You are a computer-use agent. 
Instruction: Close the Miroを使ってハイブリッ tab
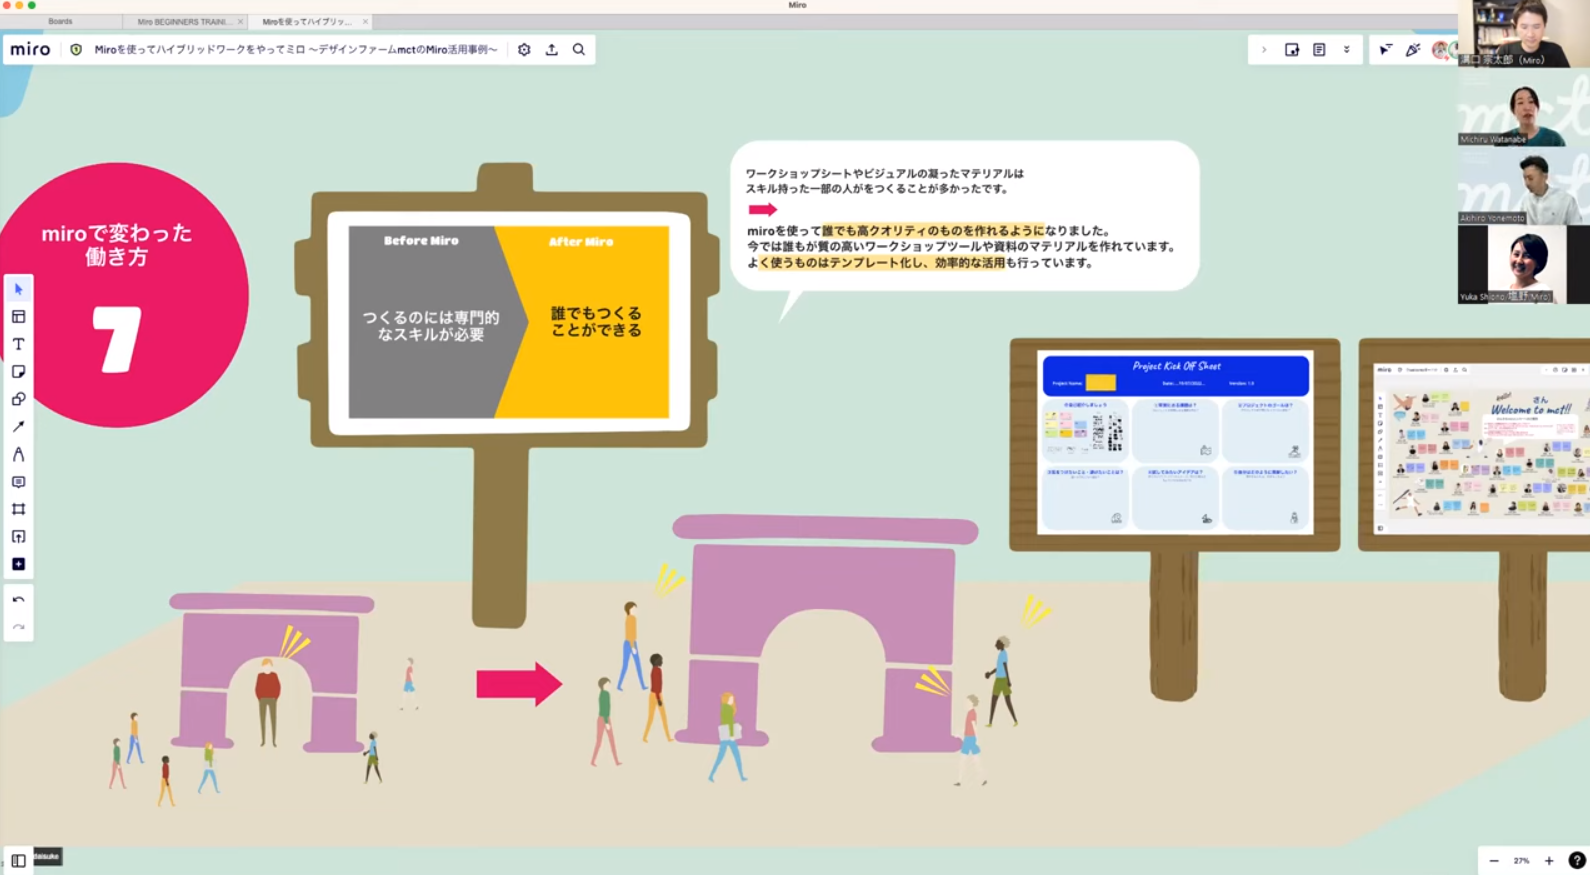coord(365,21)
